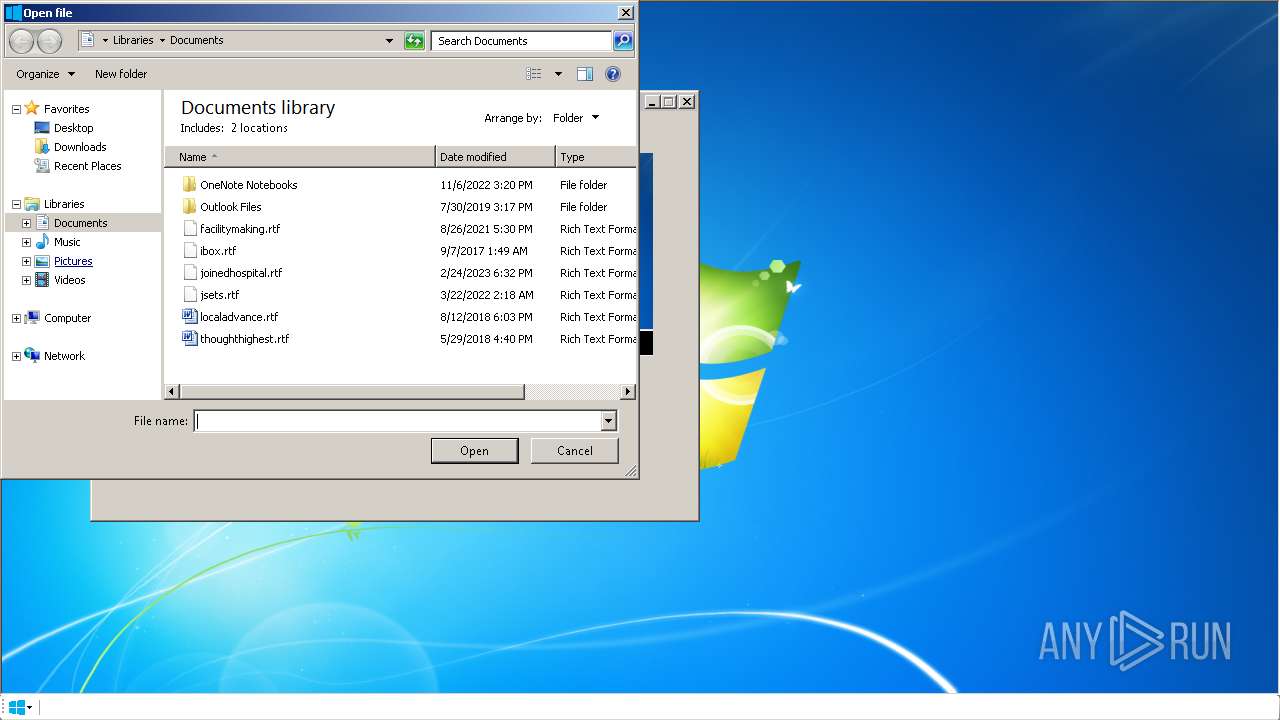This screenshot has width=1280, height=720.
Task: Open Recent Places in Favorites
Action: coord(87,166)
